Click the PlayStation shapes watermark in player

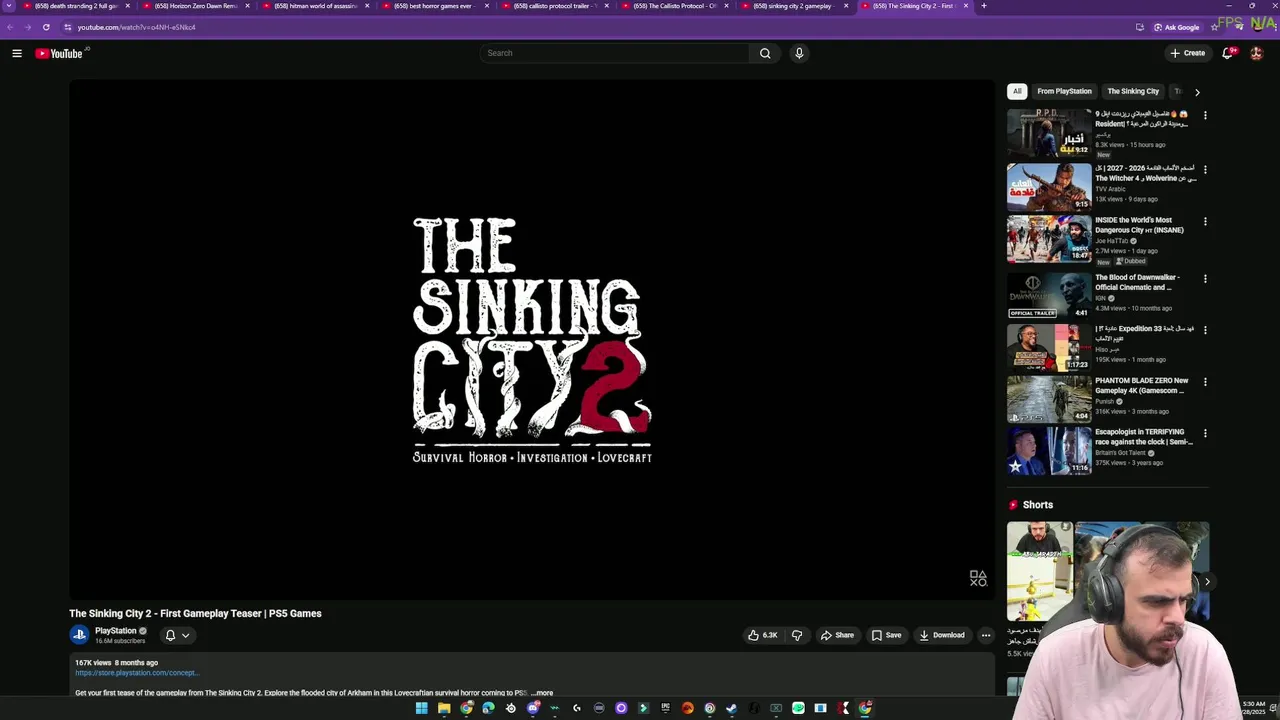pyautogui.click(x=978, y=578)
